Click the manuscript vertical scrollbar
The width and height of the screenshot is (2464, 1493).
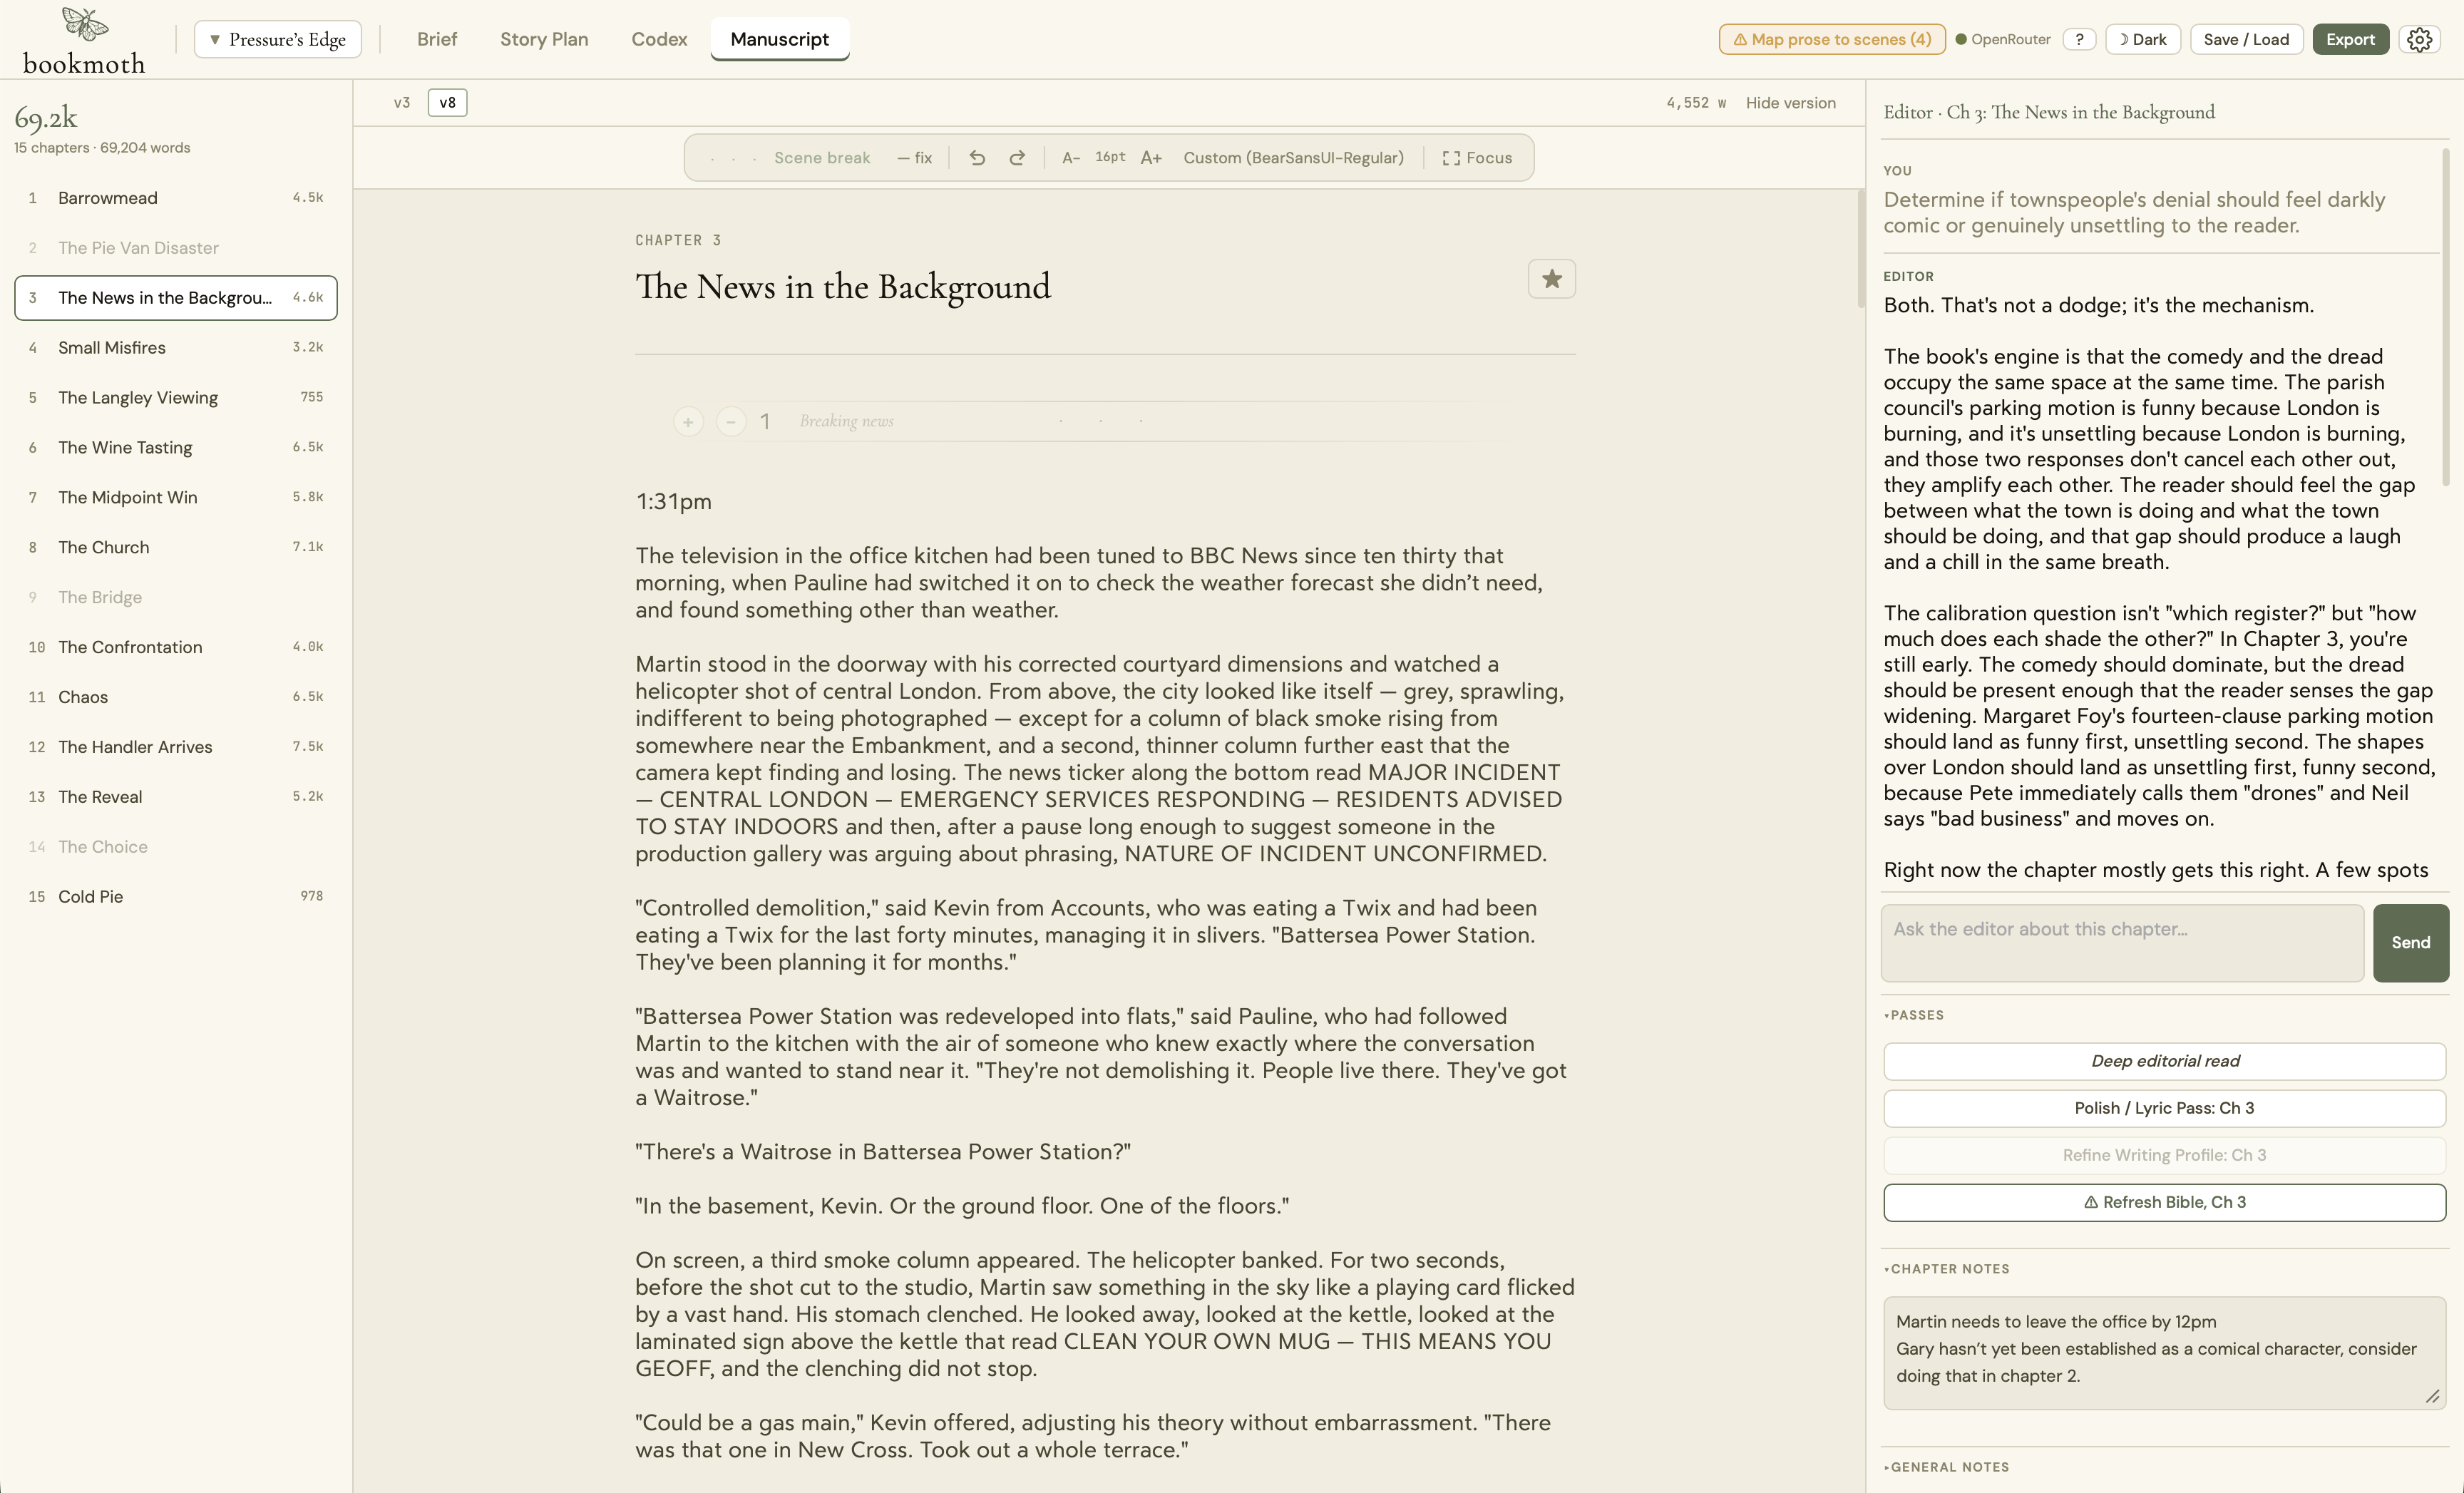(x=1860, y=250)
